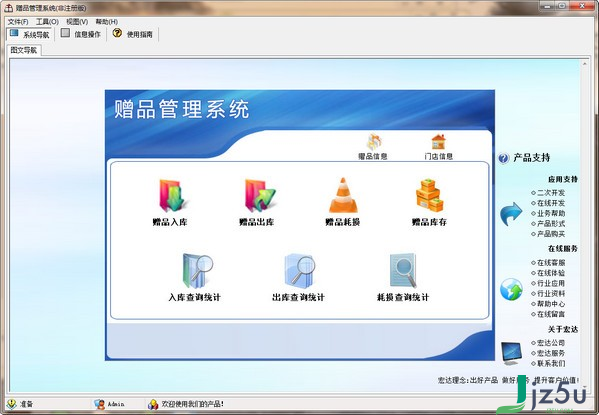Viewport: 599px width, 415px height.
Task: Select the 信息操作 toolbar button
Action: point(81,34)
